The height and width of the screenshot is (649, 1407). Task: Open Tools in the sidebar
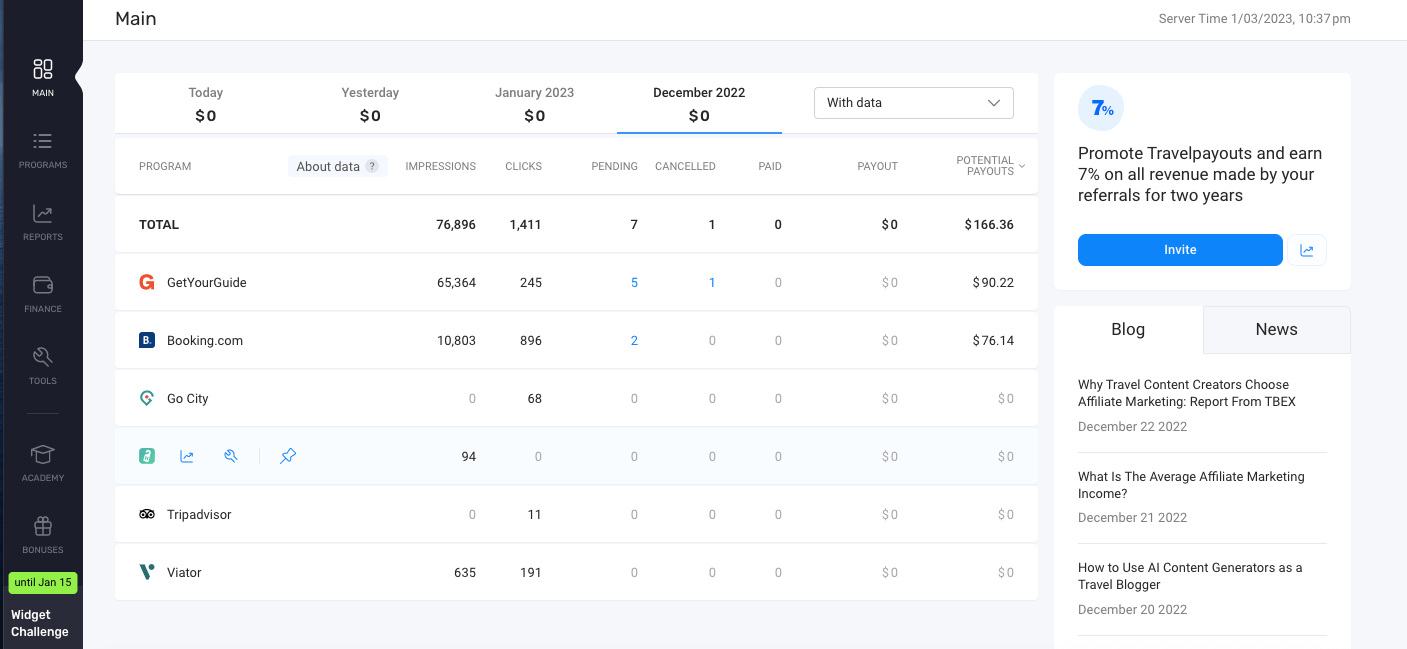tap(42, 366)
